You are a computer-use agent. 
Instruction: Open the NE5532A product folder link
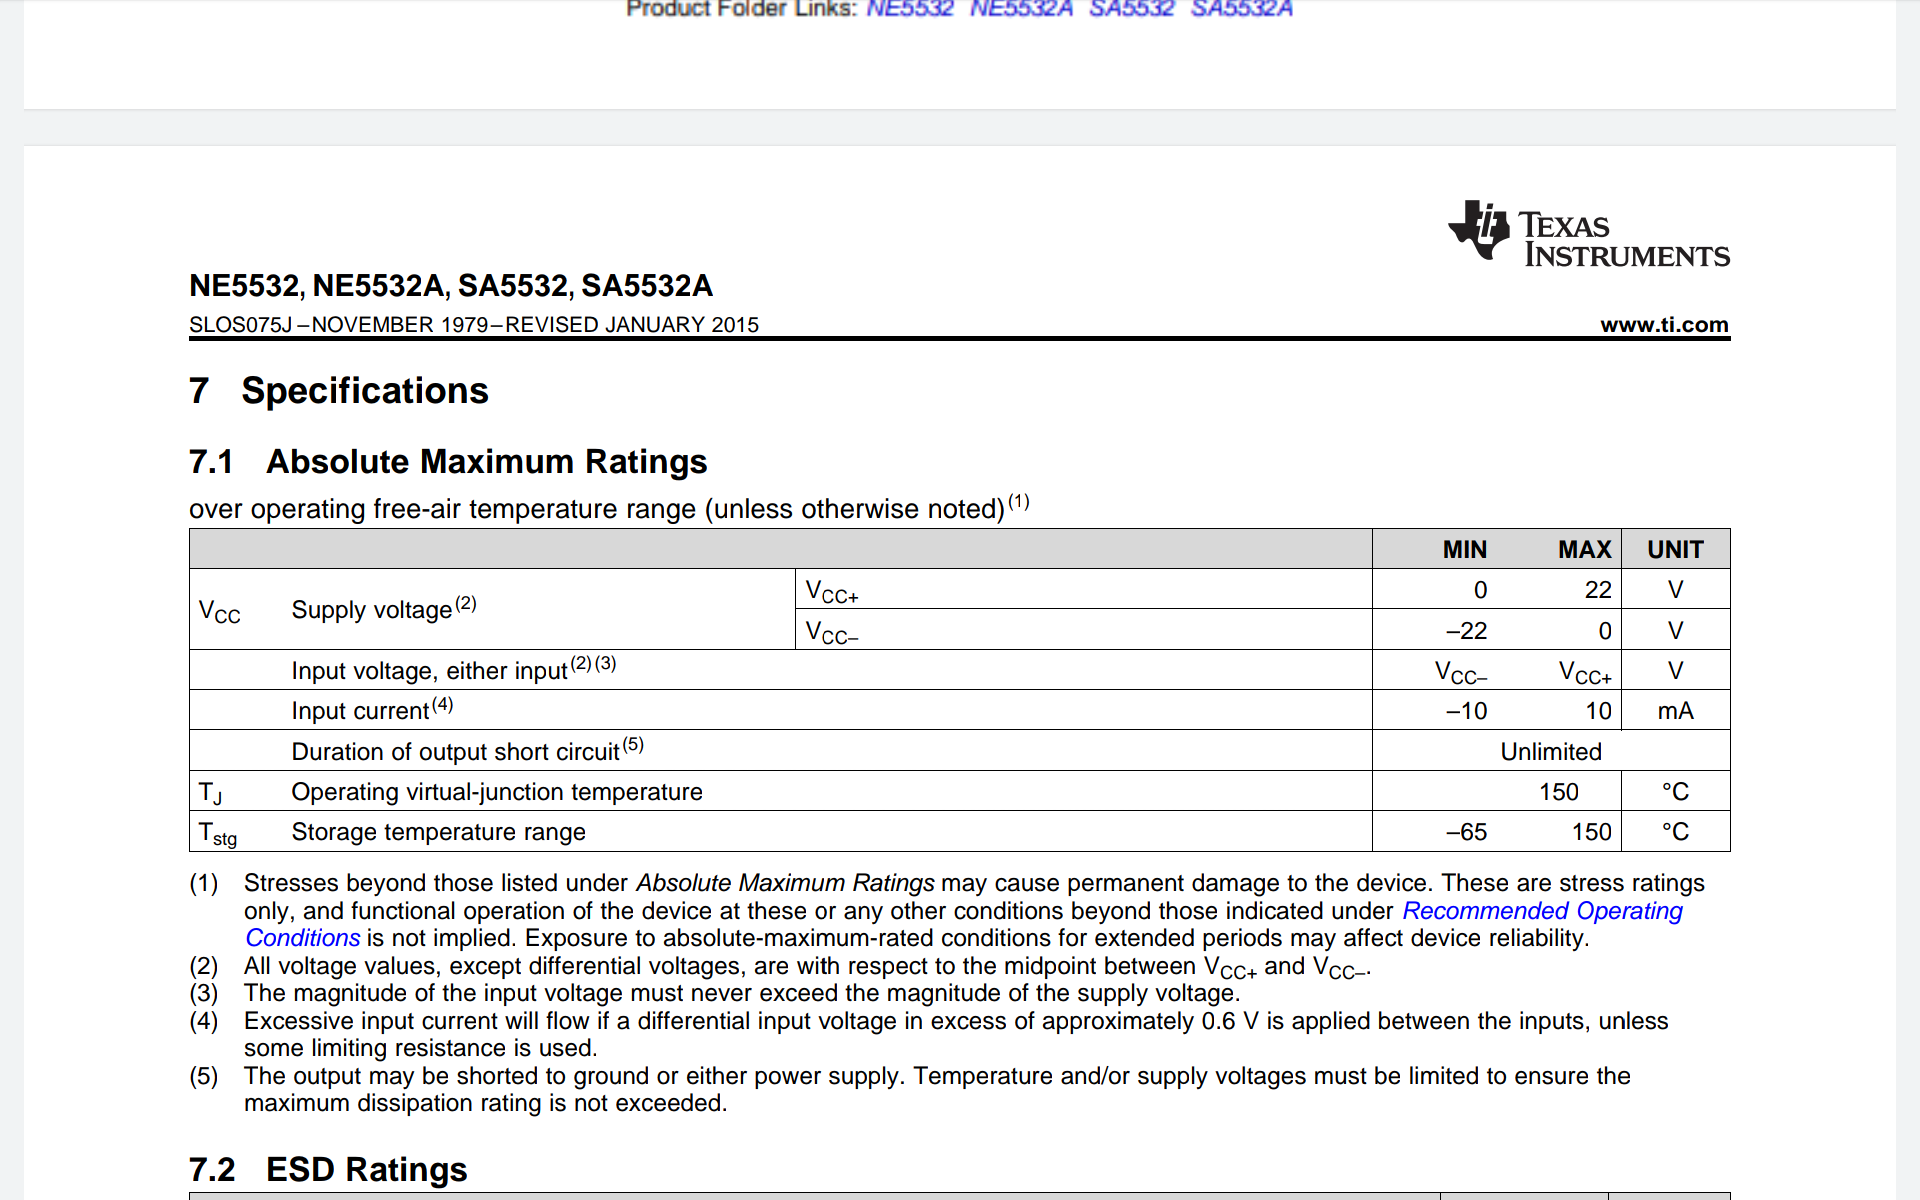click(x=1021, y=9)
